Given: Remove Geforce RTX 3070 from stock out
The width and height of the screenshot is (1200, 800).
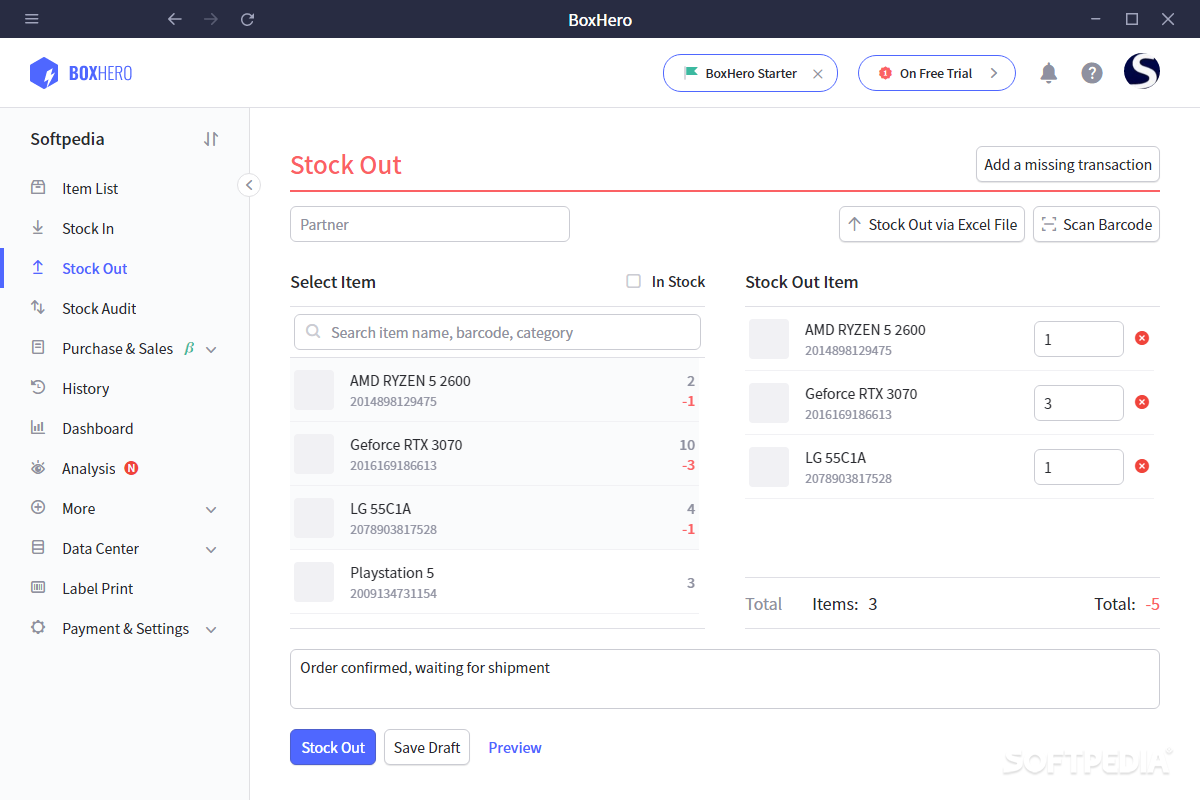Looking at the screenshot, I should click(x=1142, y=402).
